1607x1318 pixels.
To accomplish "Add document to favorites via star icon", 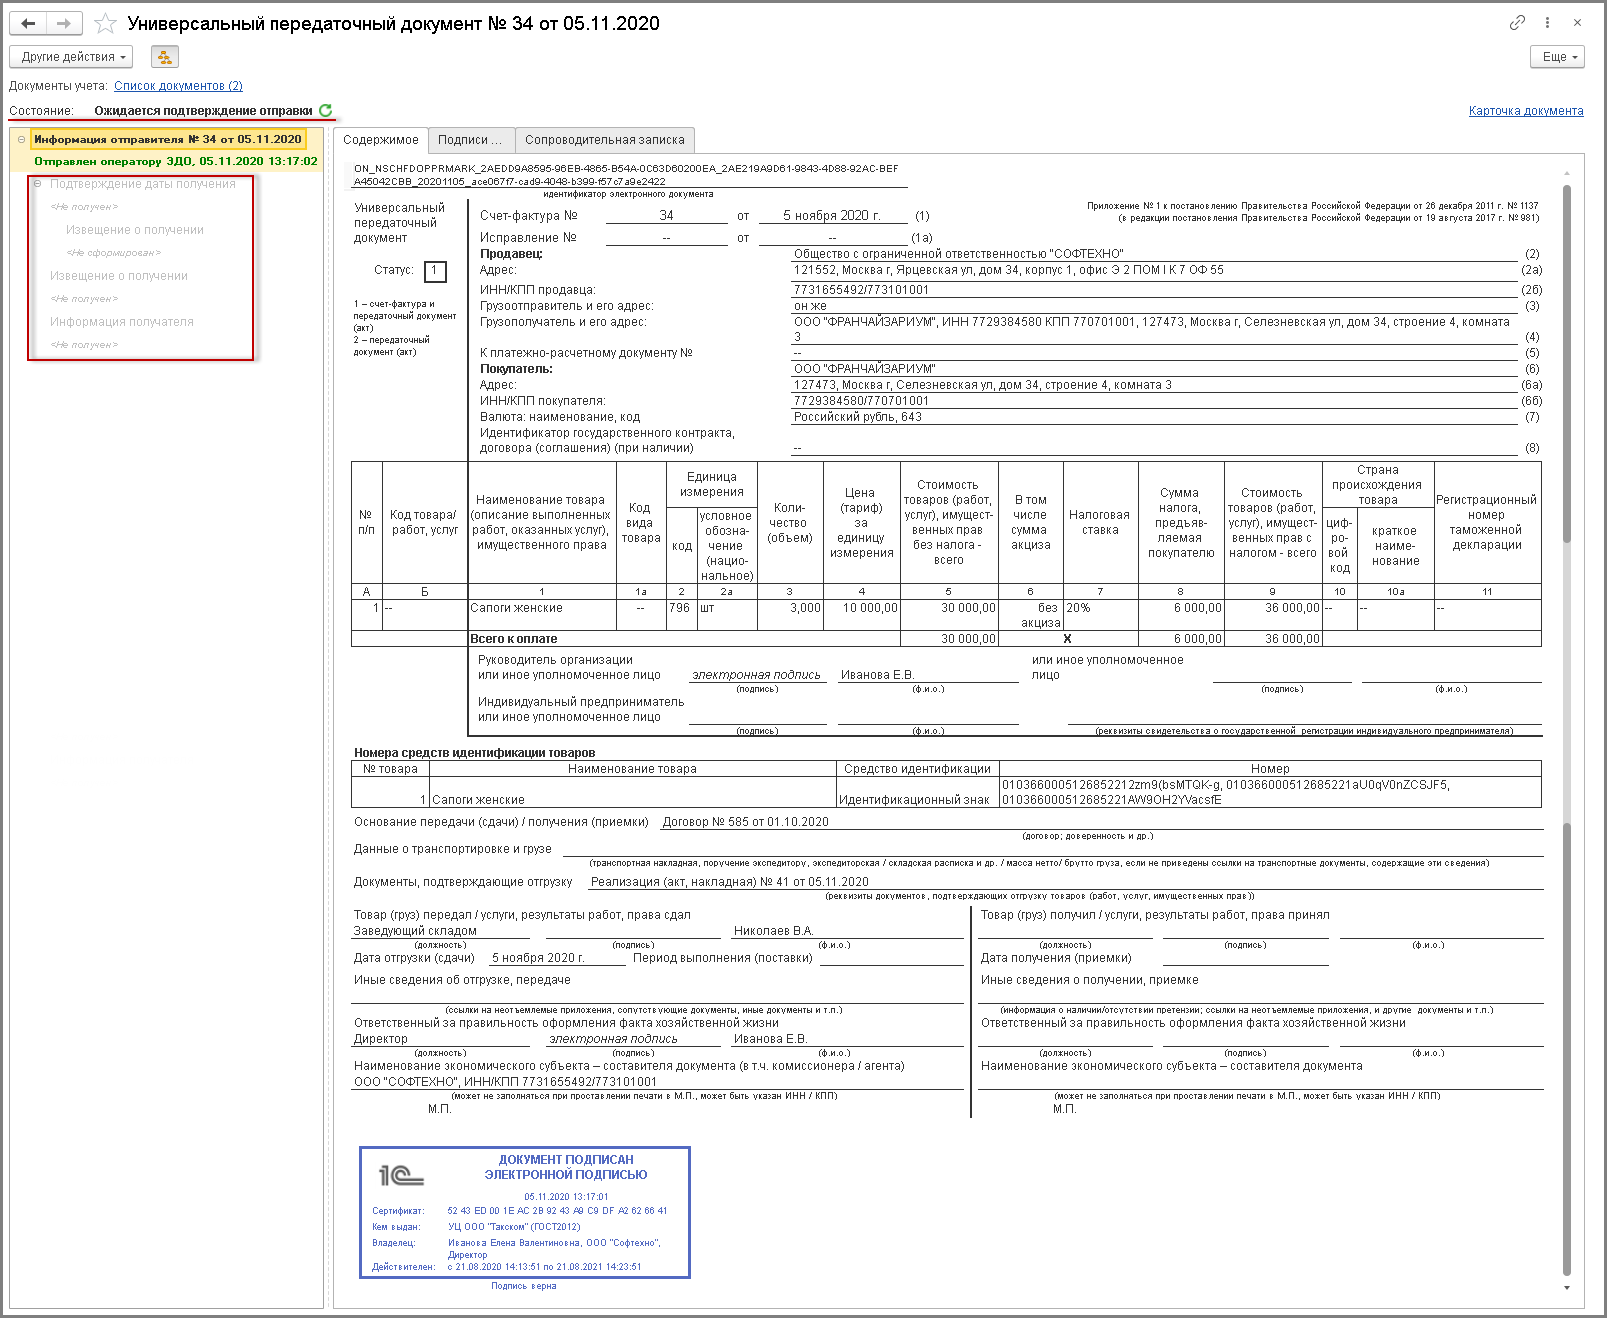I will (x=105, y=23).
